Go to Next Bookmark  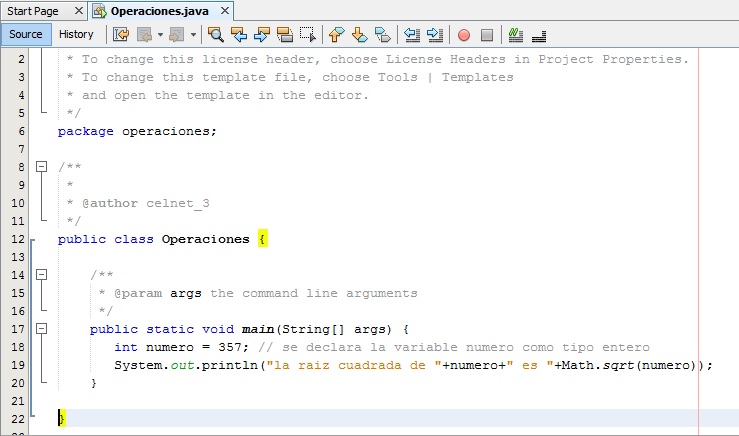(x=359, y=35)
